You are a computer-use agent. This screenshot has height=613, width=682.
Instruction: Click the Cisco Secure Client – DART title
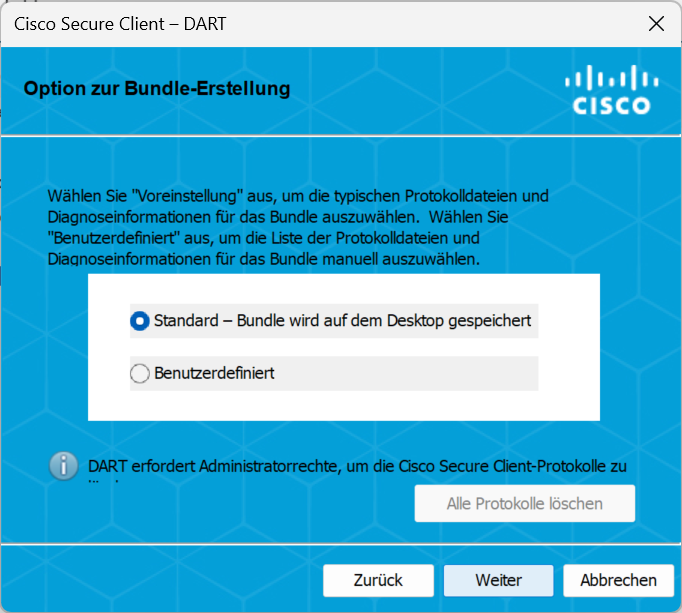[x=120, y=23]
